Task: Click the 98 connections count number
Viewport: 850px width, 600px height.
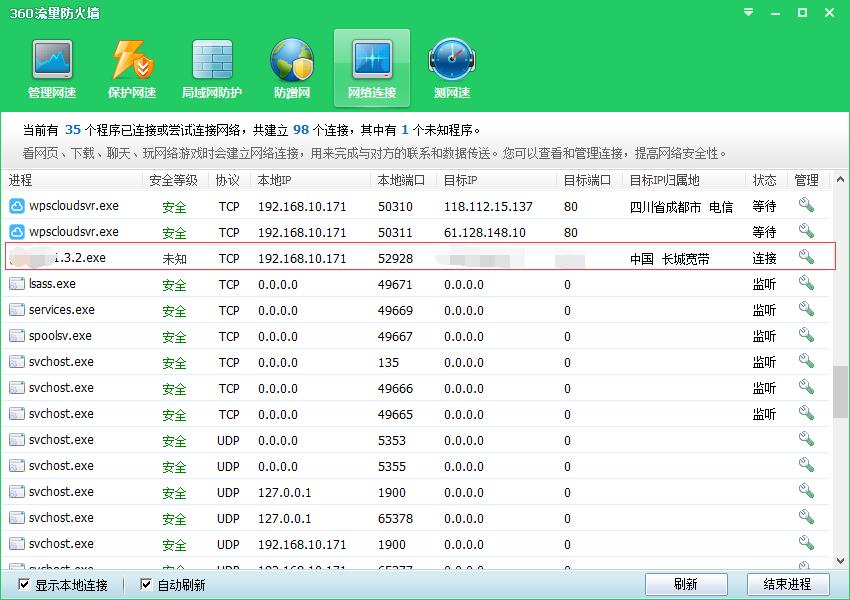Action: point(301,130)
